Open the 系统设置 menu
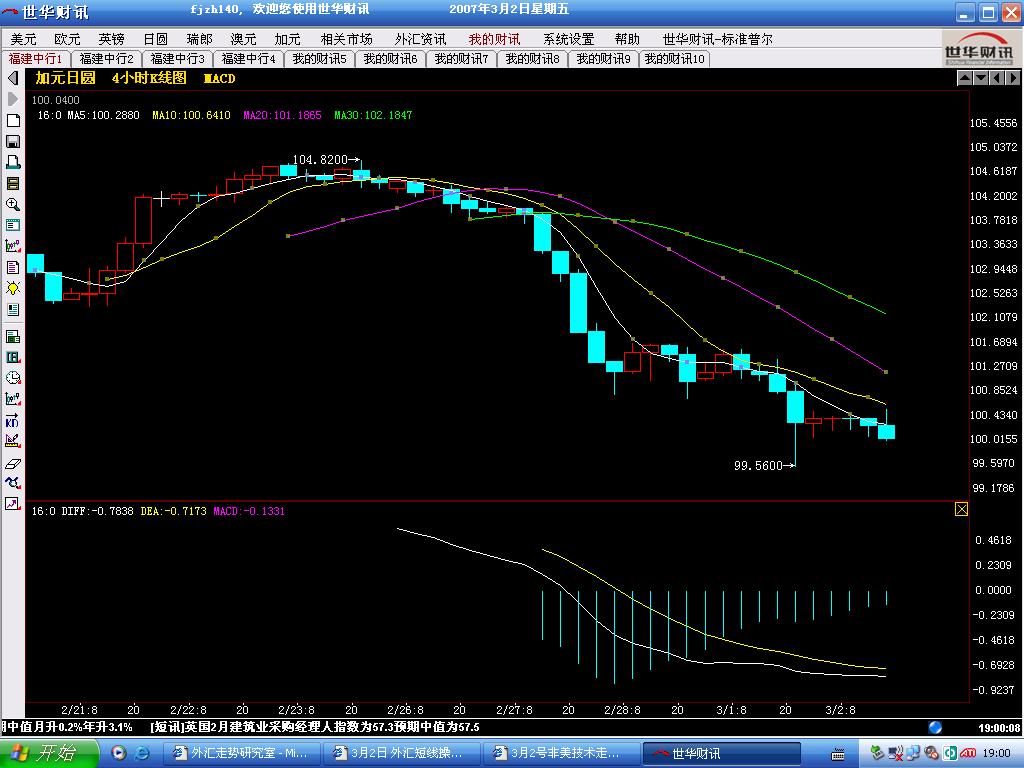The width and height of the screenshot is (1024, 768). [569, 39]
